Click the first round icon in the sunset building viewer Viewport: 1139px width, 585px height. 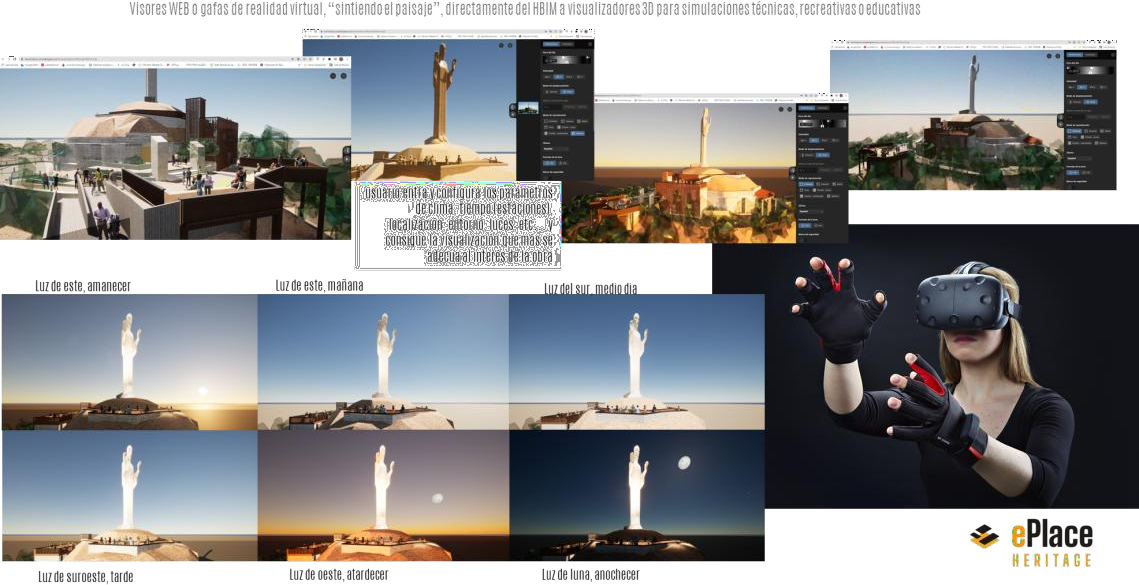(782, 107)
